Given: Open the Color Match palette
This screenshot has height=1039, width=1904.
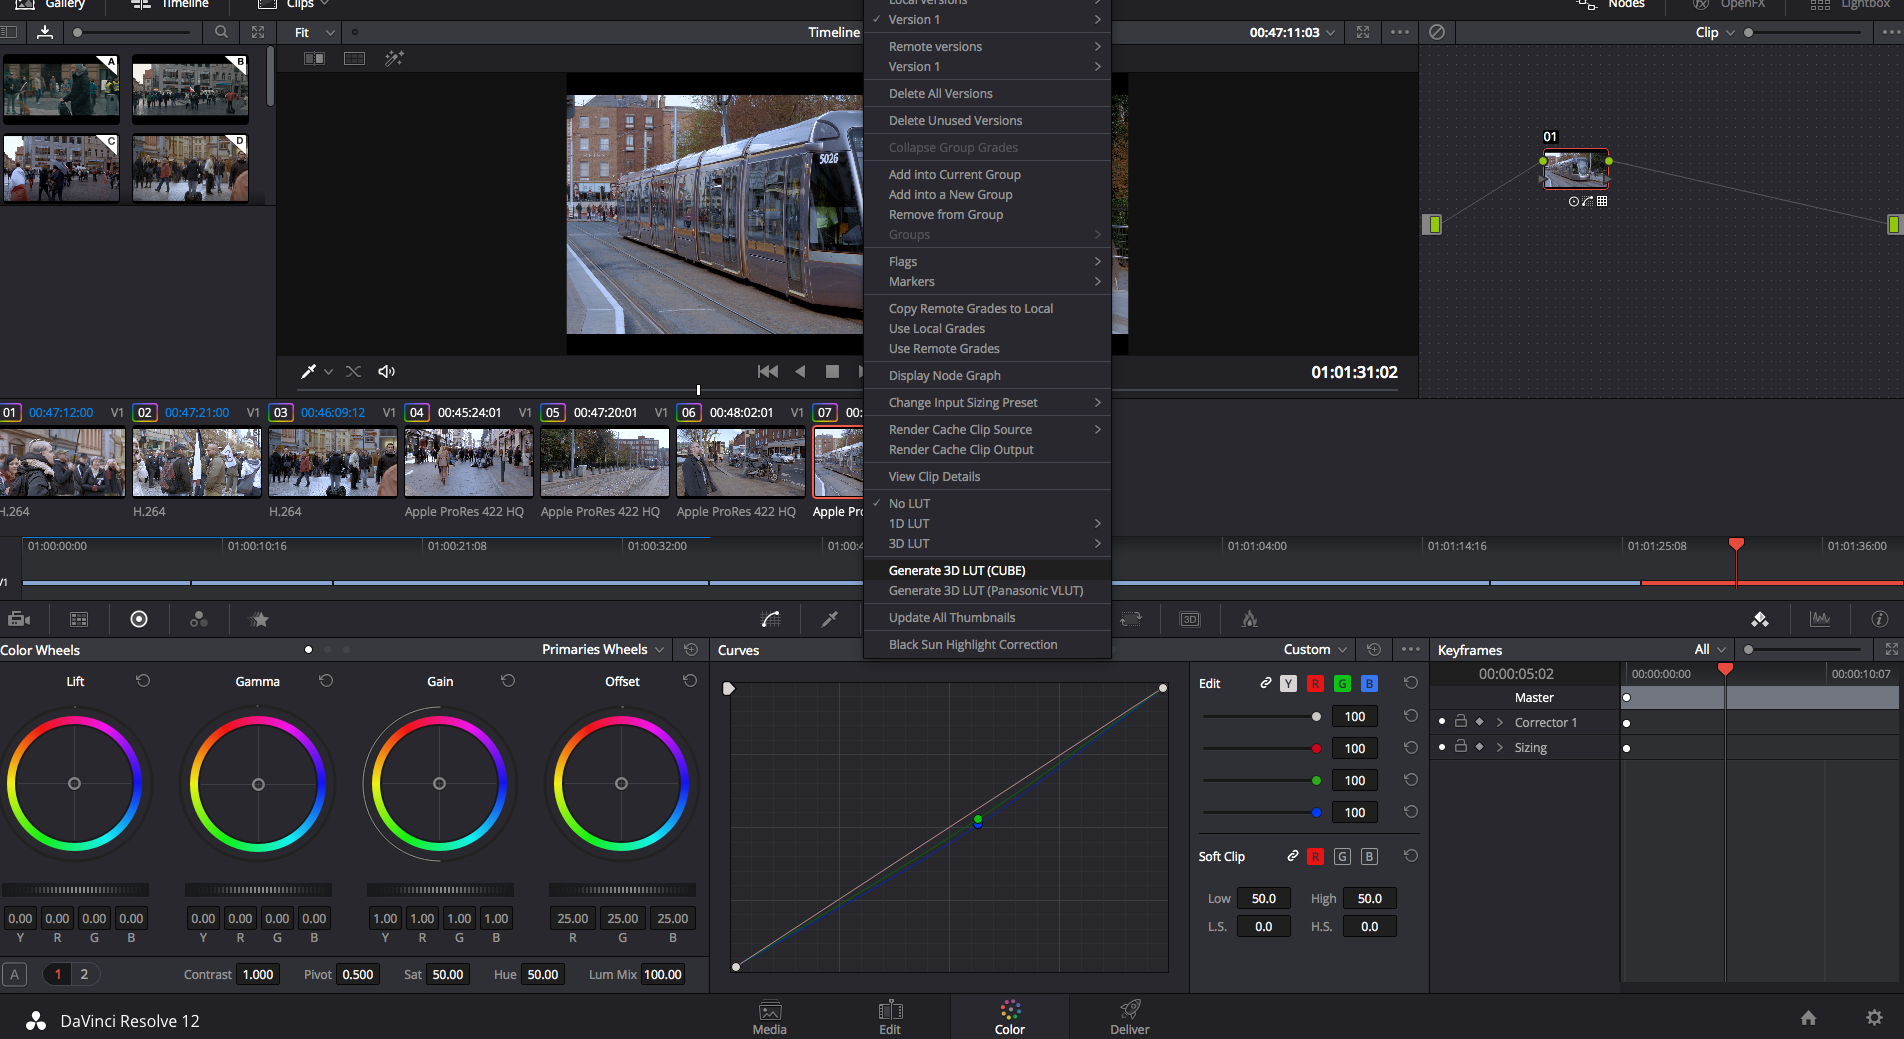Looking at the screenshot, I should point(79,619).
